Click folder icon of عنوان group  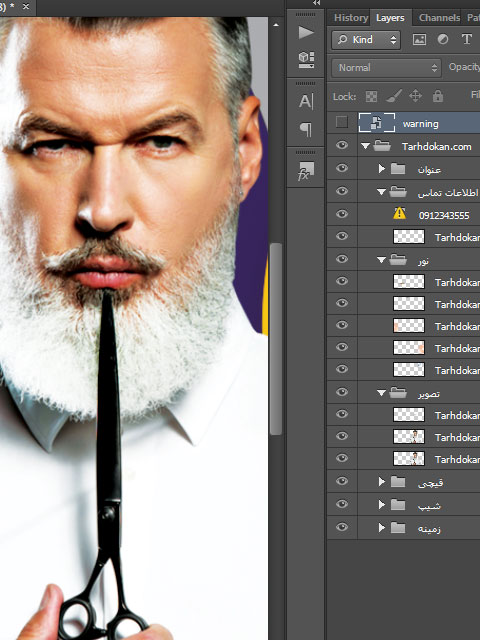click(x=398, y=169)
